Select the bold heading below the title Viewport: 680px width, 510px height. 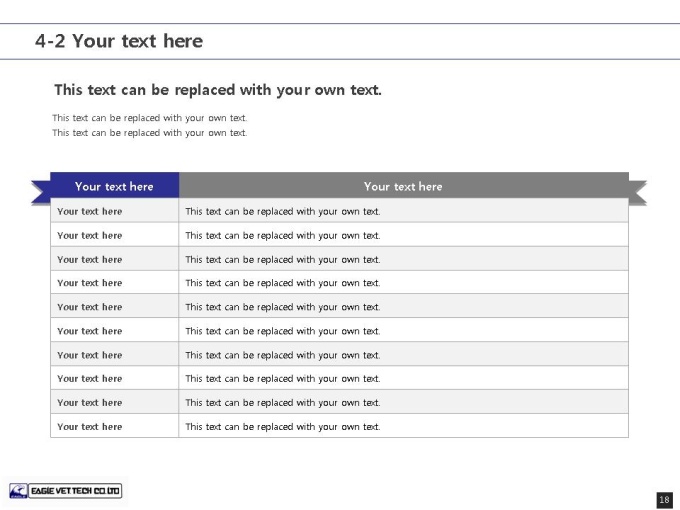(218, 90)
